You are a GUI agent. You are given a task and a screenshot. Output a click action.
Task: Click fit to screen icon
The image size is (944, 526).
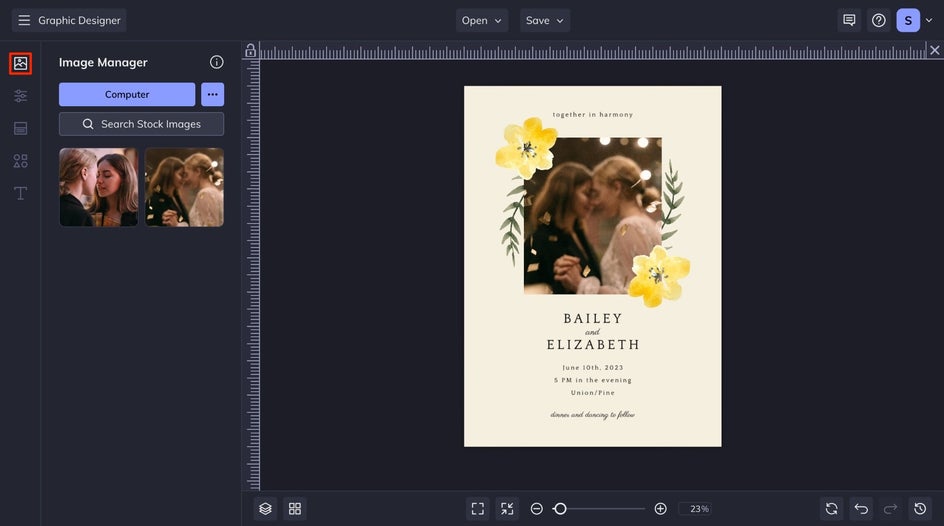tap(478, 509)
